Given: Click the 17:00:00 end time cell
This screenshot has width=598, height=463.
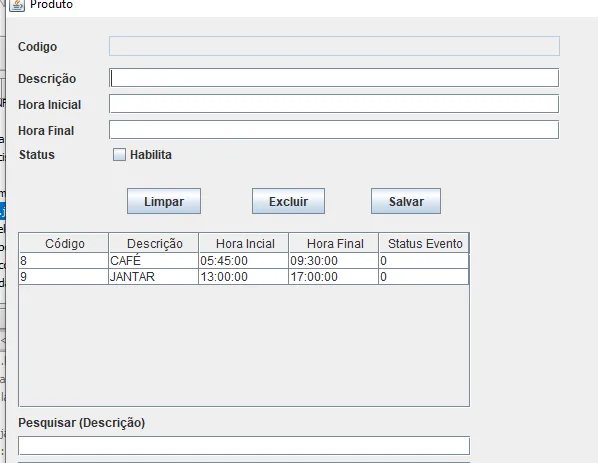Looking at the screenshot, I should 334,277.
